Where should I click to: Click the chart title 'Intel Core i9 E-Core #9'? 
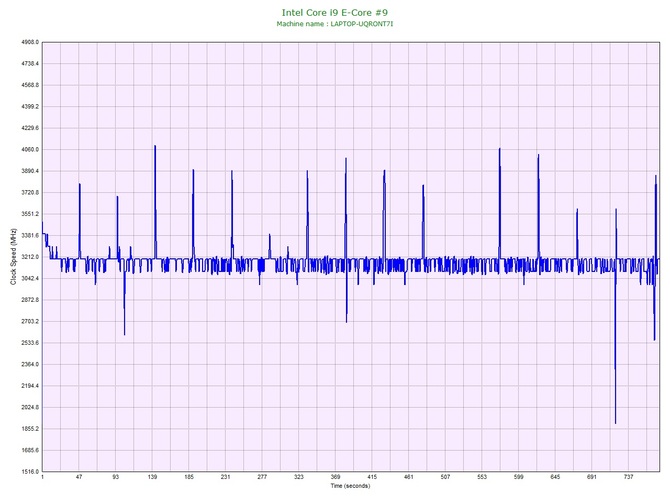335,13
